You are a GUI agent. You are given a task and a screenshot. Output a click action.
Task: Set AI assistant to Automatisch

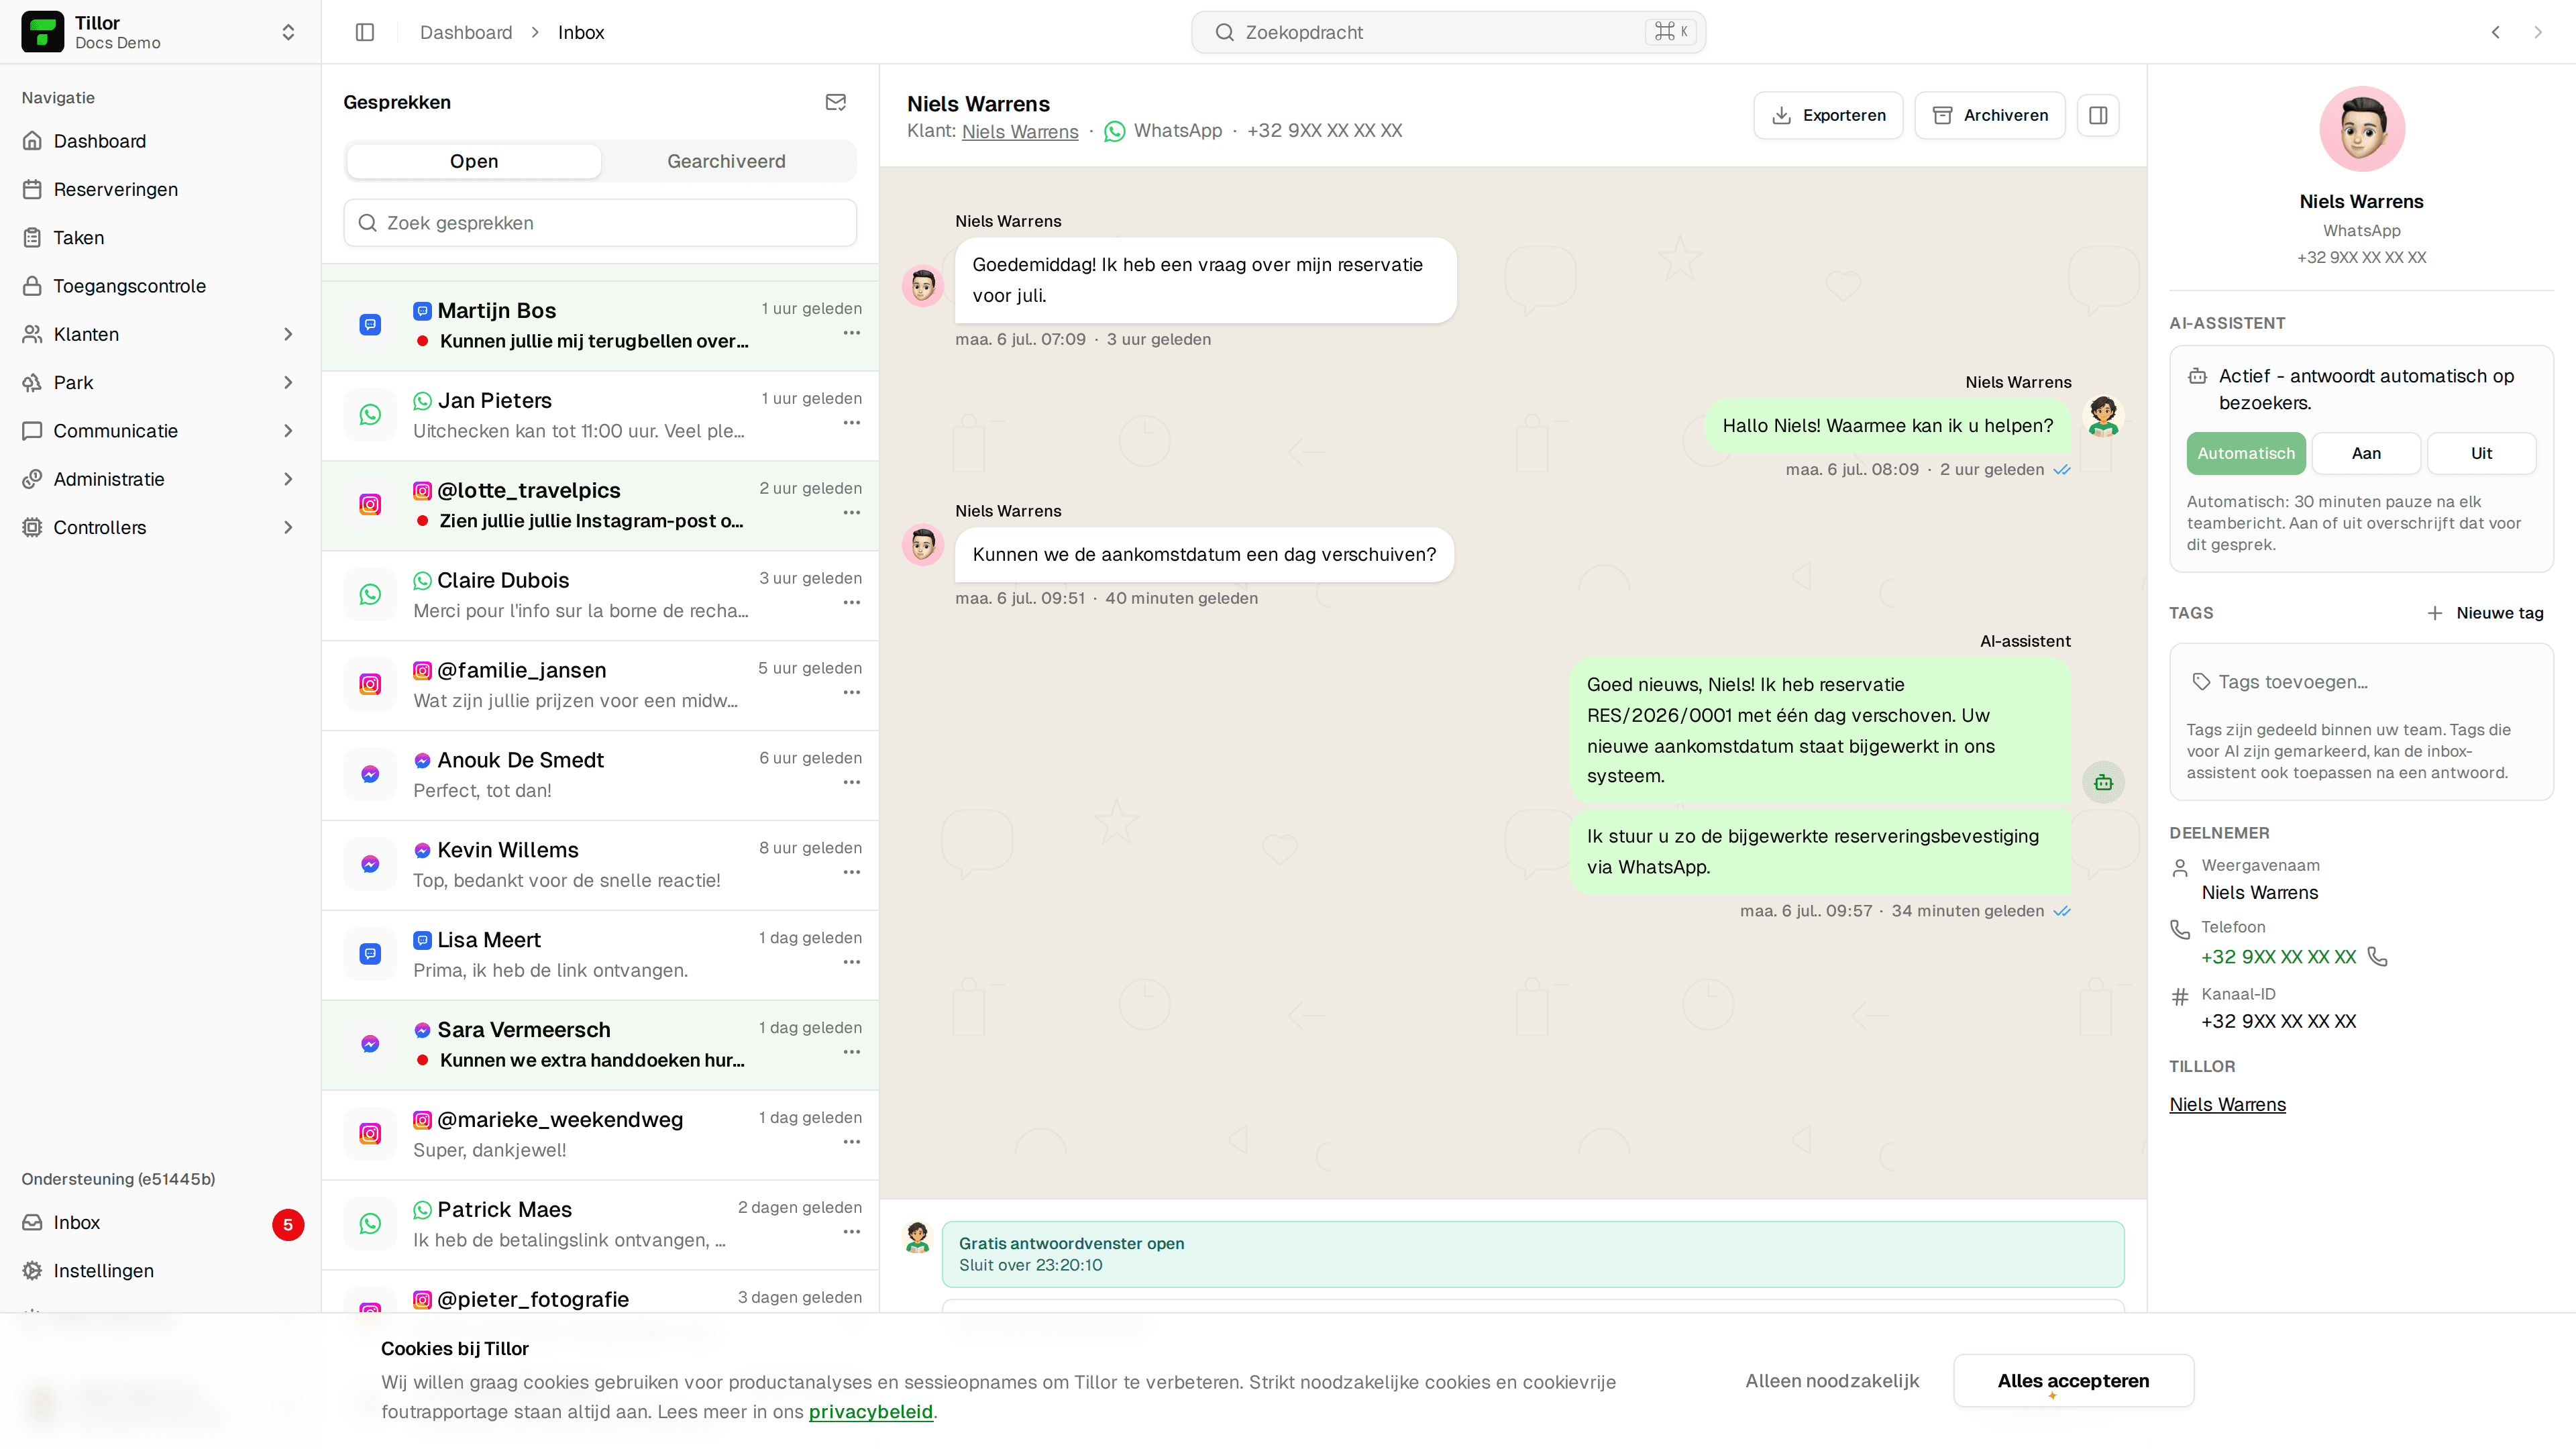(2246, 453)
